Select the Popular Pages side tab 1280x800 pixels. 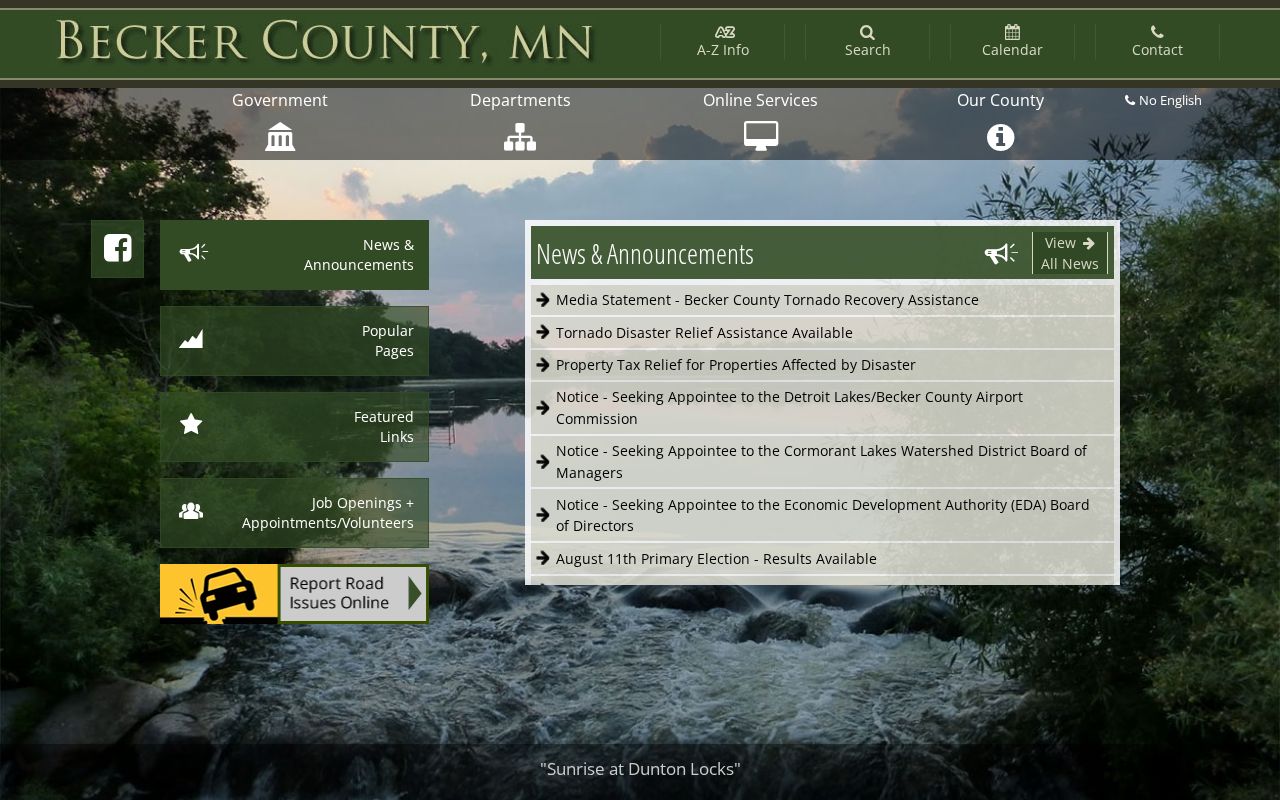[294, 341]
